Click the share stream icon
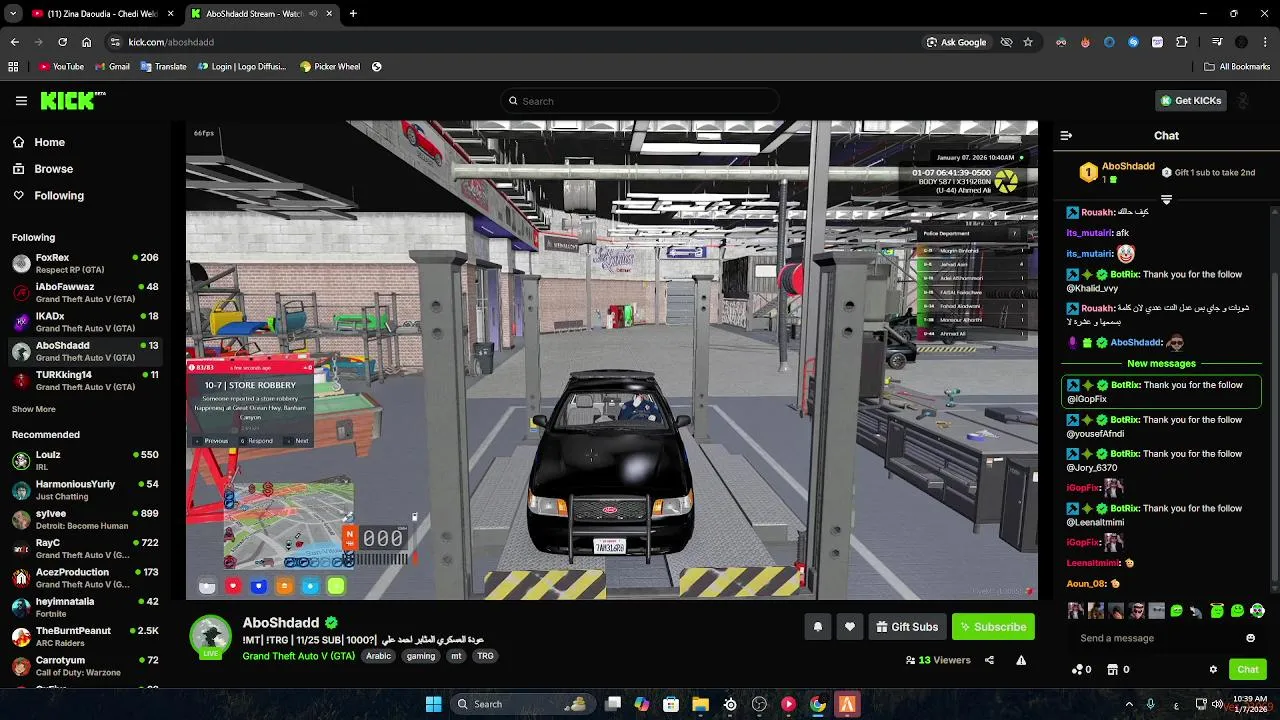 pos(989,660)
